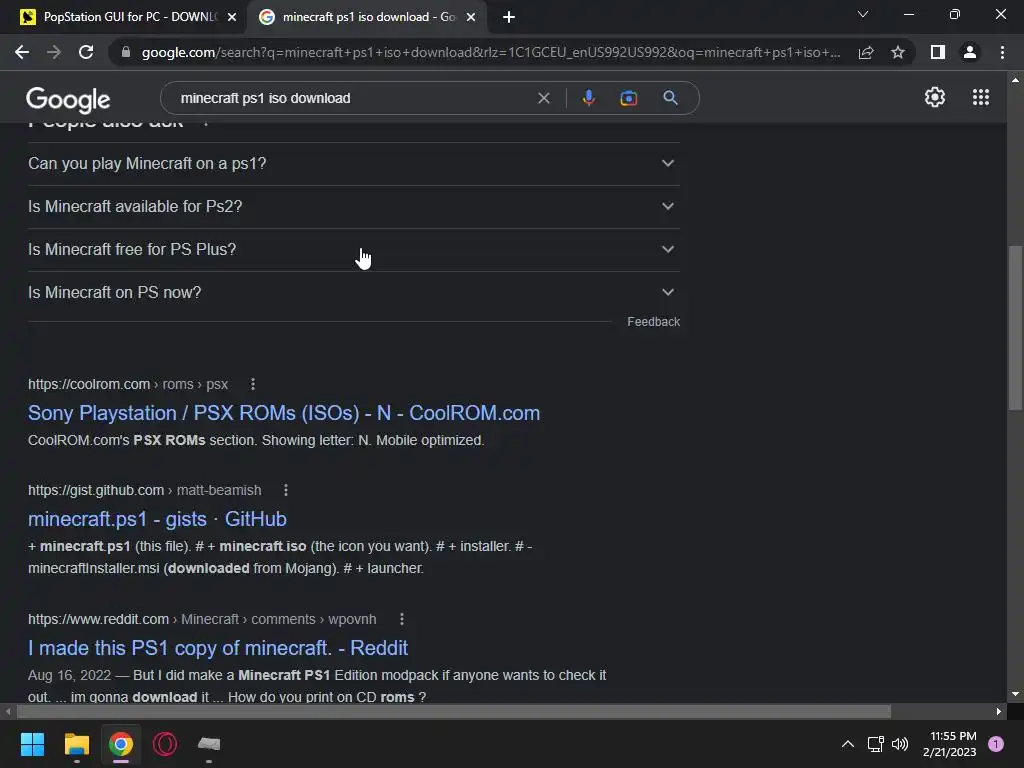Click the horizontal scrollbar thumb
The height and width of the screenshot is (768, 1024).
click(x=454, y=711)
